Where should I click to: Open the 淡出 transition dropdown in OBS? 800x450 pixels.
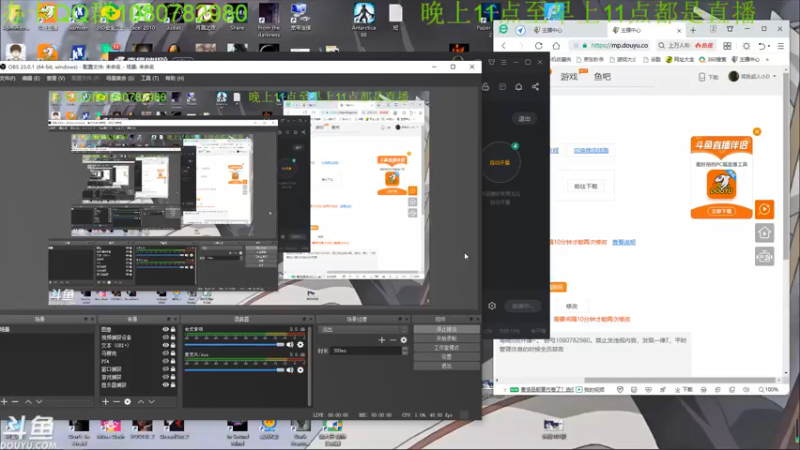(x=363, y=330)
